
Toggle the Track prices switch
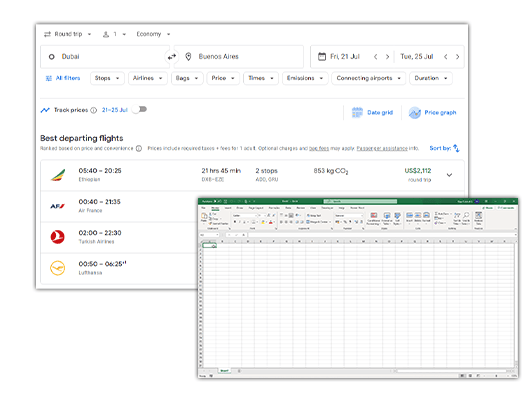(x=140, y=109)
